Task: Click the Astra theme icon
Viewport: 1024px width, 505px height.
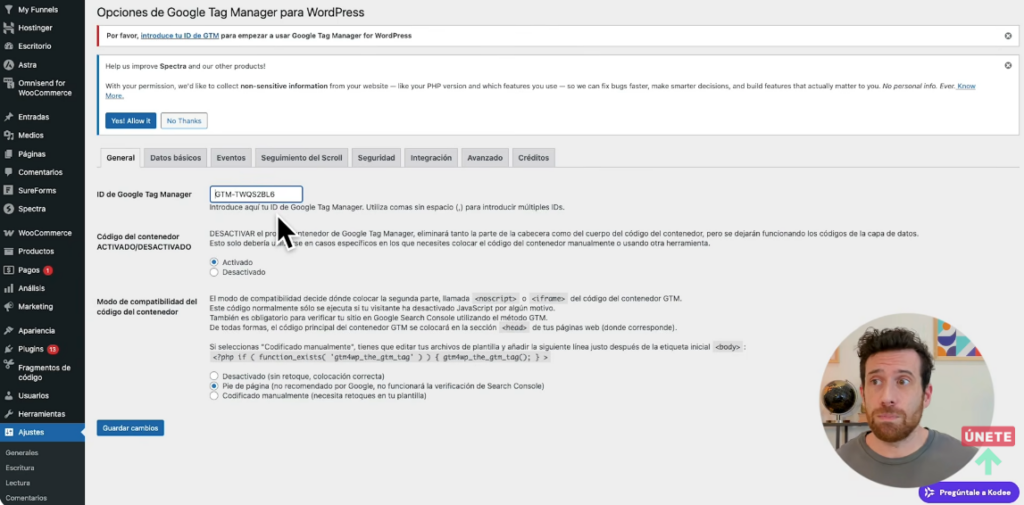Action: click(x=8, y=65)
